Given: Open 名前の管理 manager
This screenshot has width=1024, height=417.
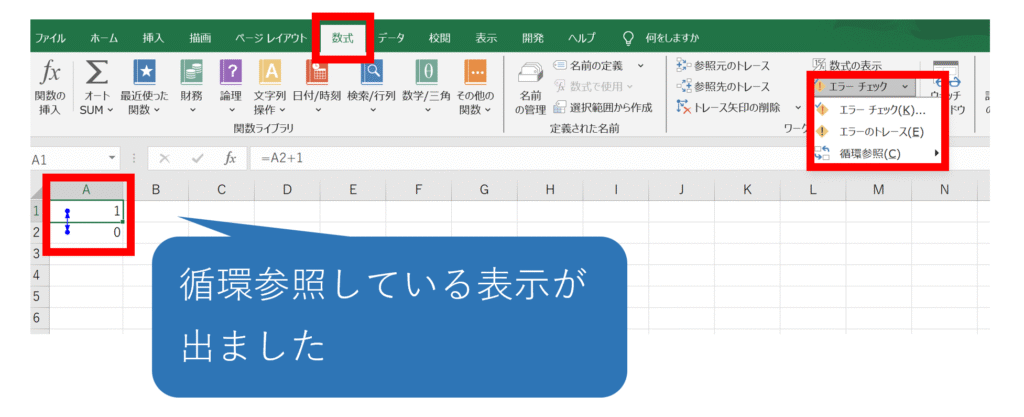Looking at the screenshot, I should tap(530, 89).
